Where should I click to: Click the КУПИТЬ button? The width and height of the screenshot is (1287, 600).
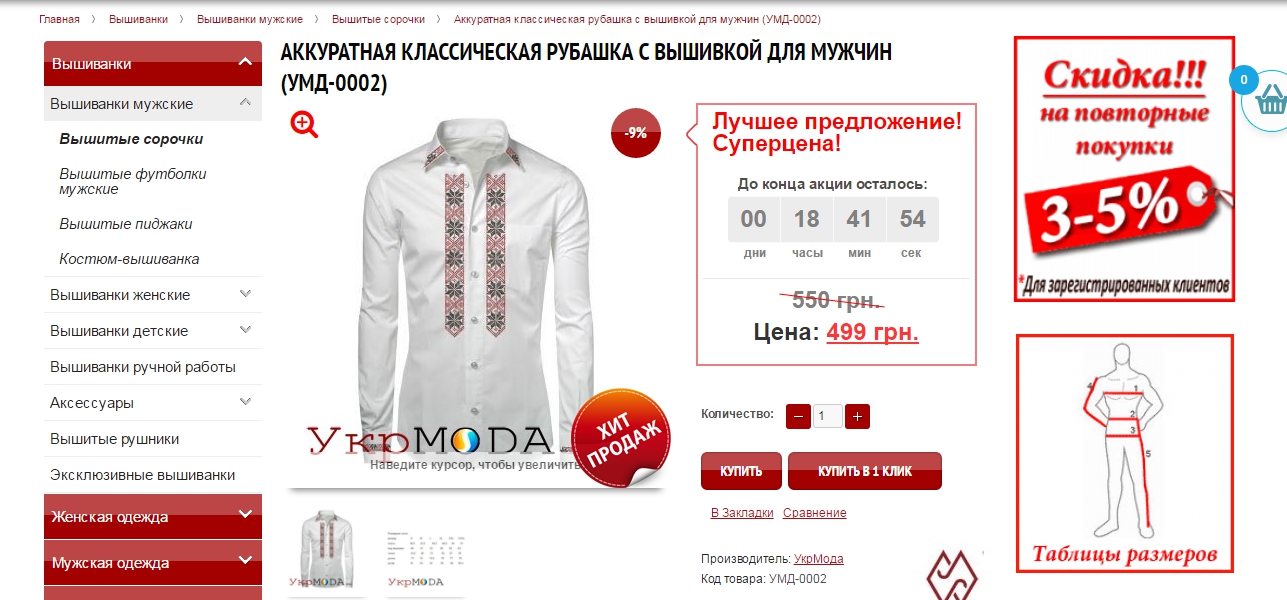[x=741, y=471]
